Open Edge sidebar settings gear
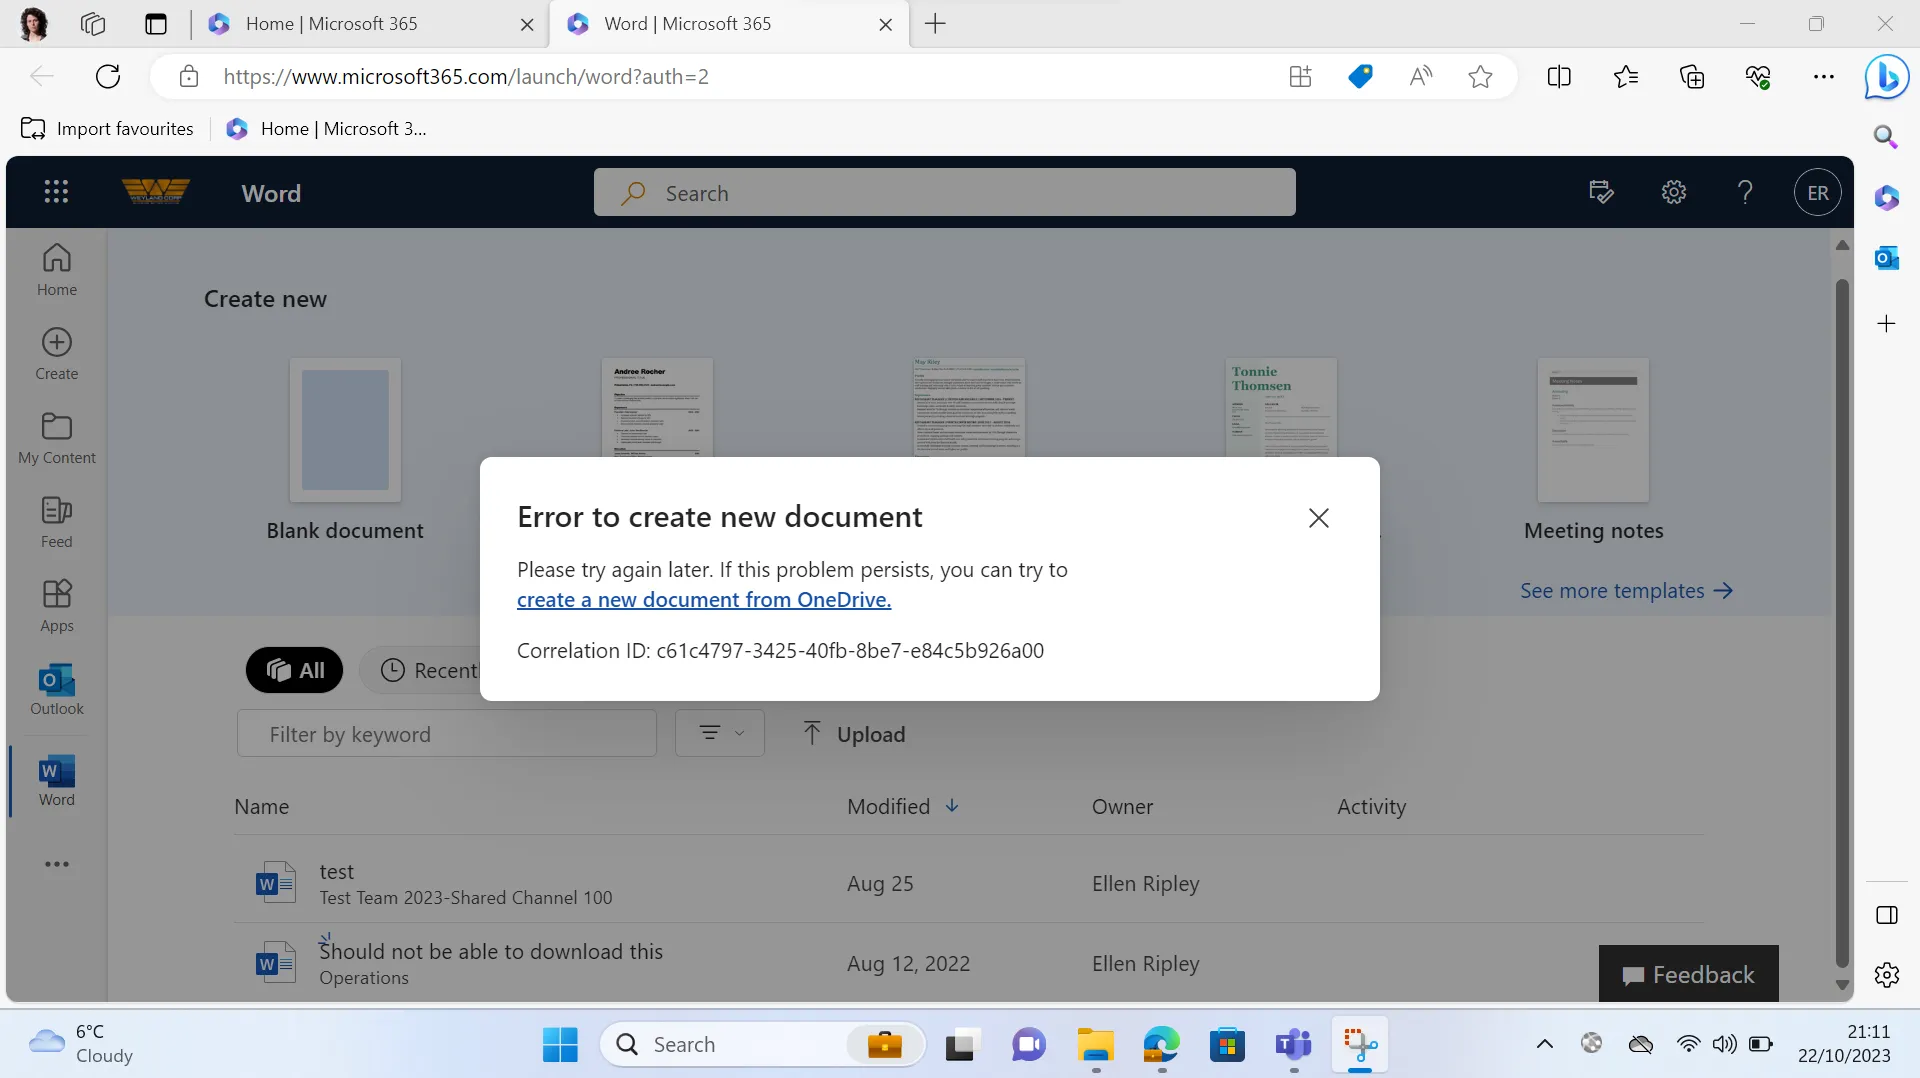The image size is (1920, 1078). click(x=1886, y=975)
